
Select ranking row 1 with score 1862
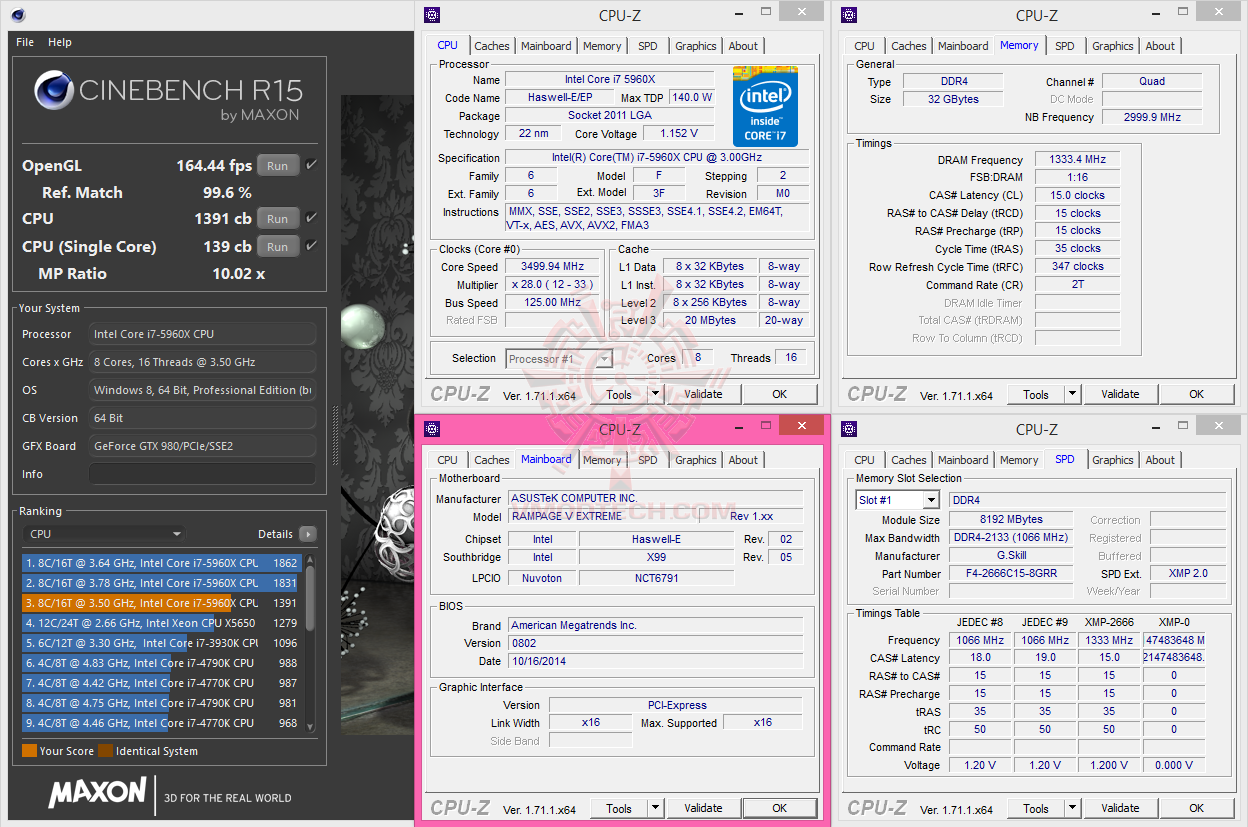[161, 563]
